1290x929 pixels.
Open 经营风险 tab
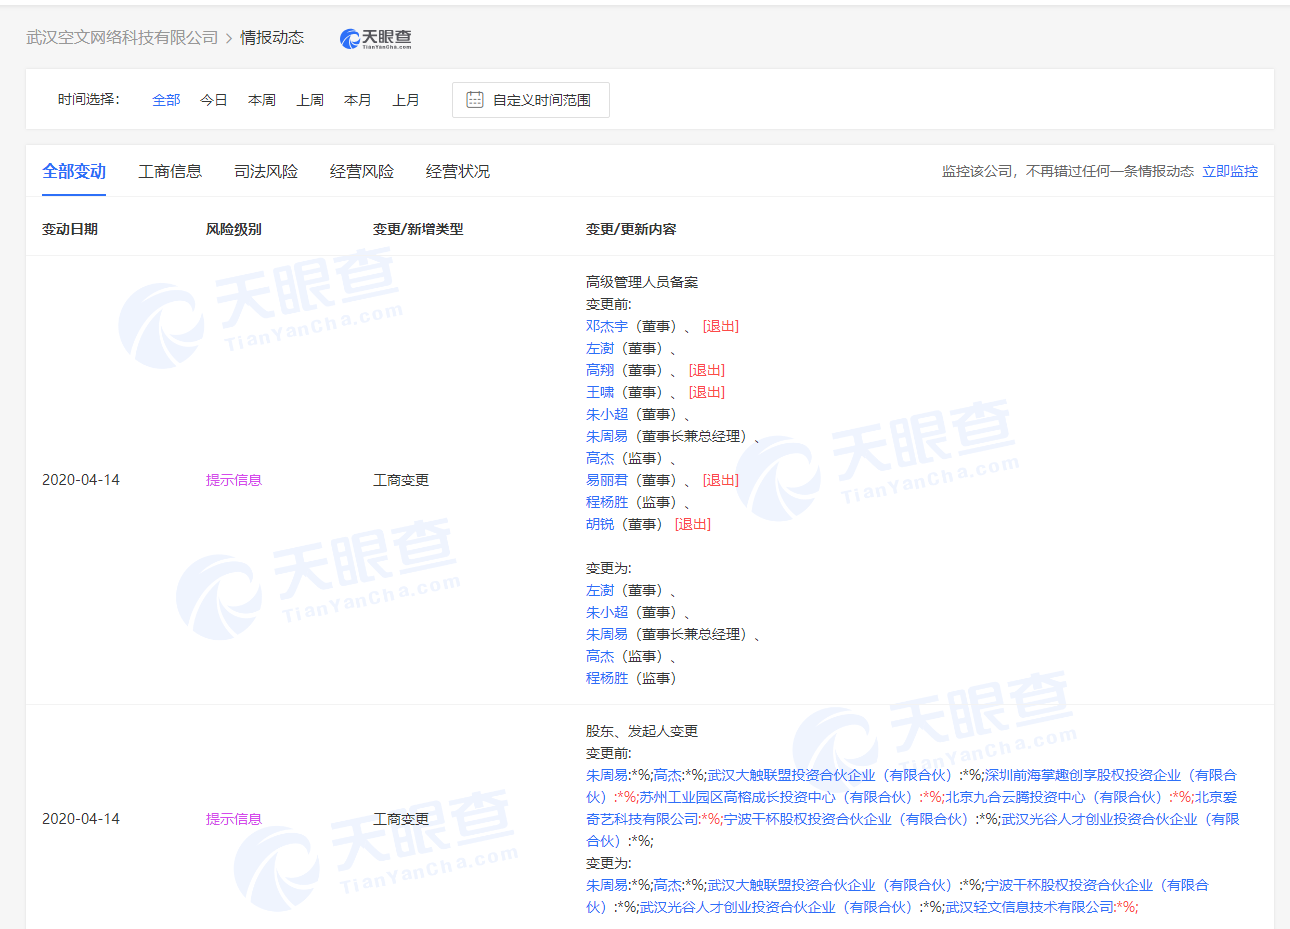click(x=362, y=171)
